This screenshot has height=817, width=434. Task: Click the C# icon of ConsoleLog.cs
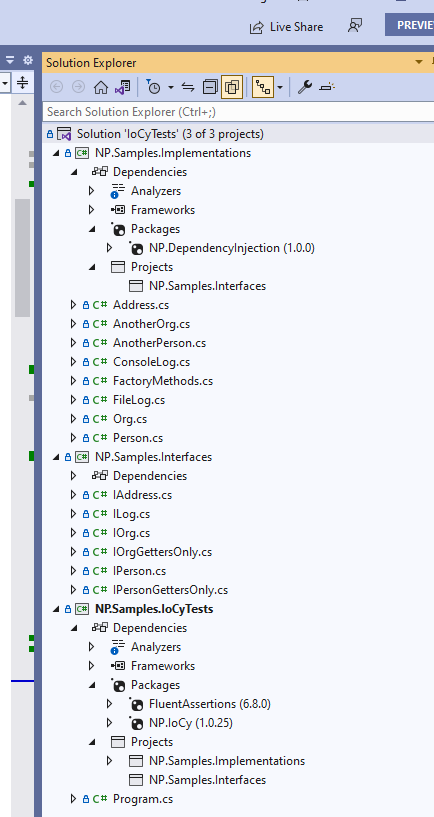[100, 362]
